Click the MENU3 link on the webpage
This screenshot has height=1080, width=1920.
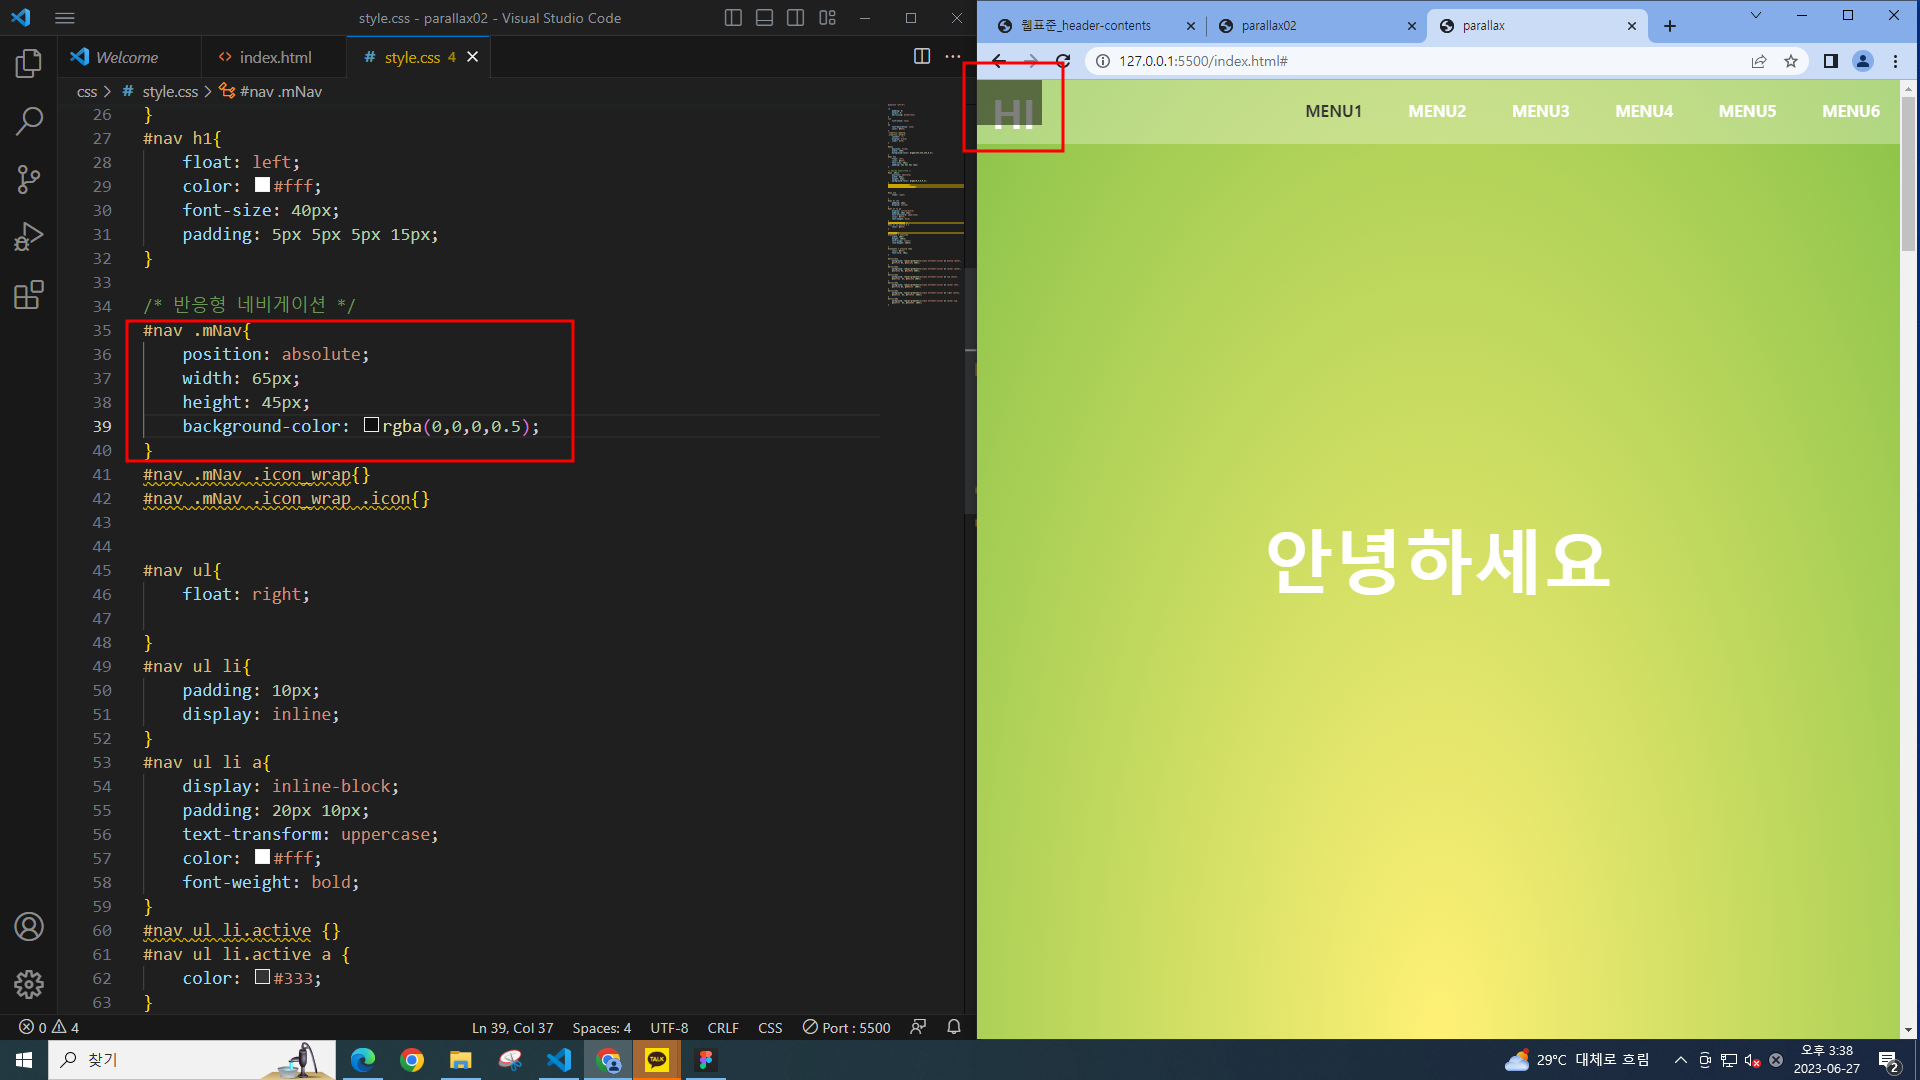point(1540,111)
